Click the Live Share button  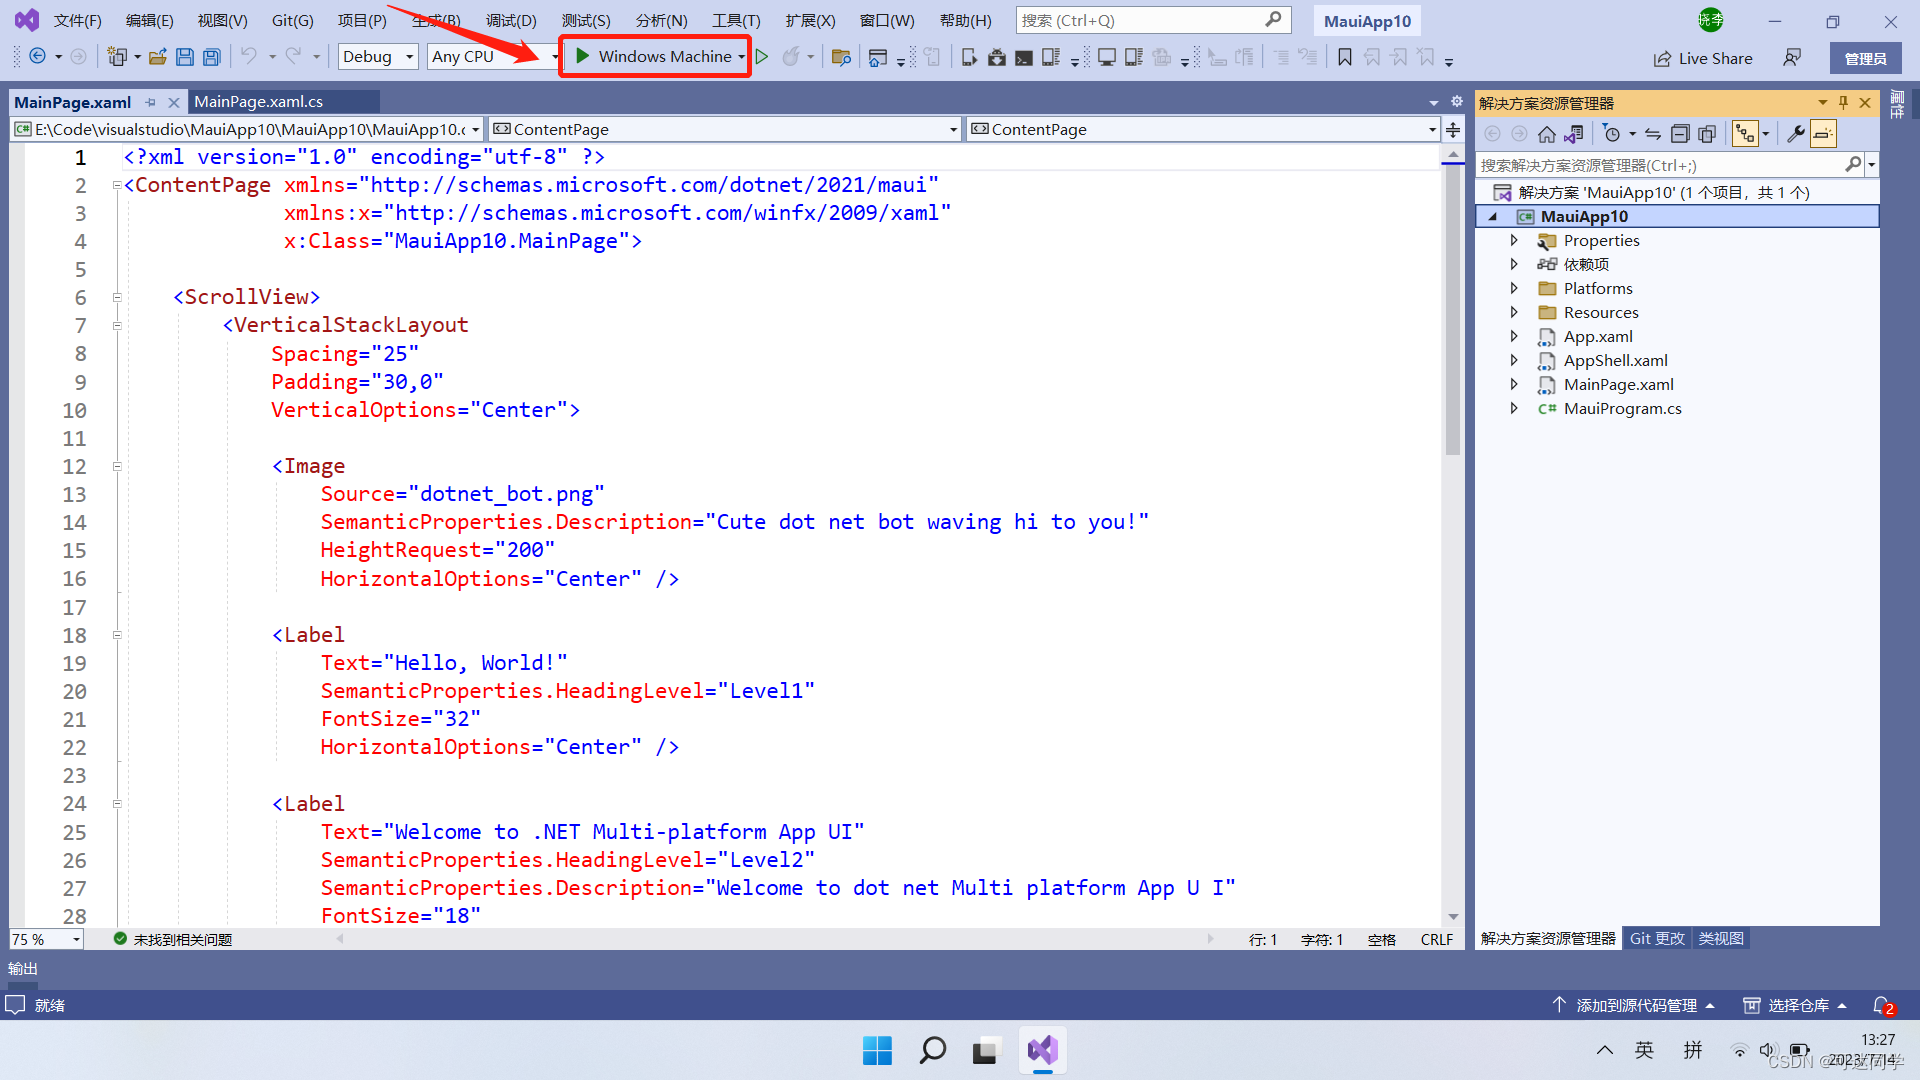[1702, 58]
